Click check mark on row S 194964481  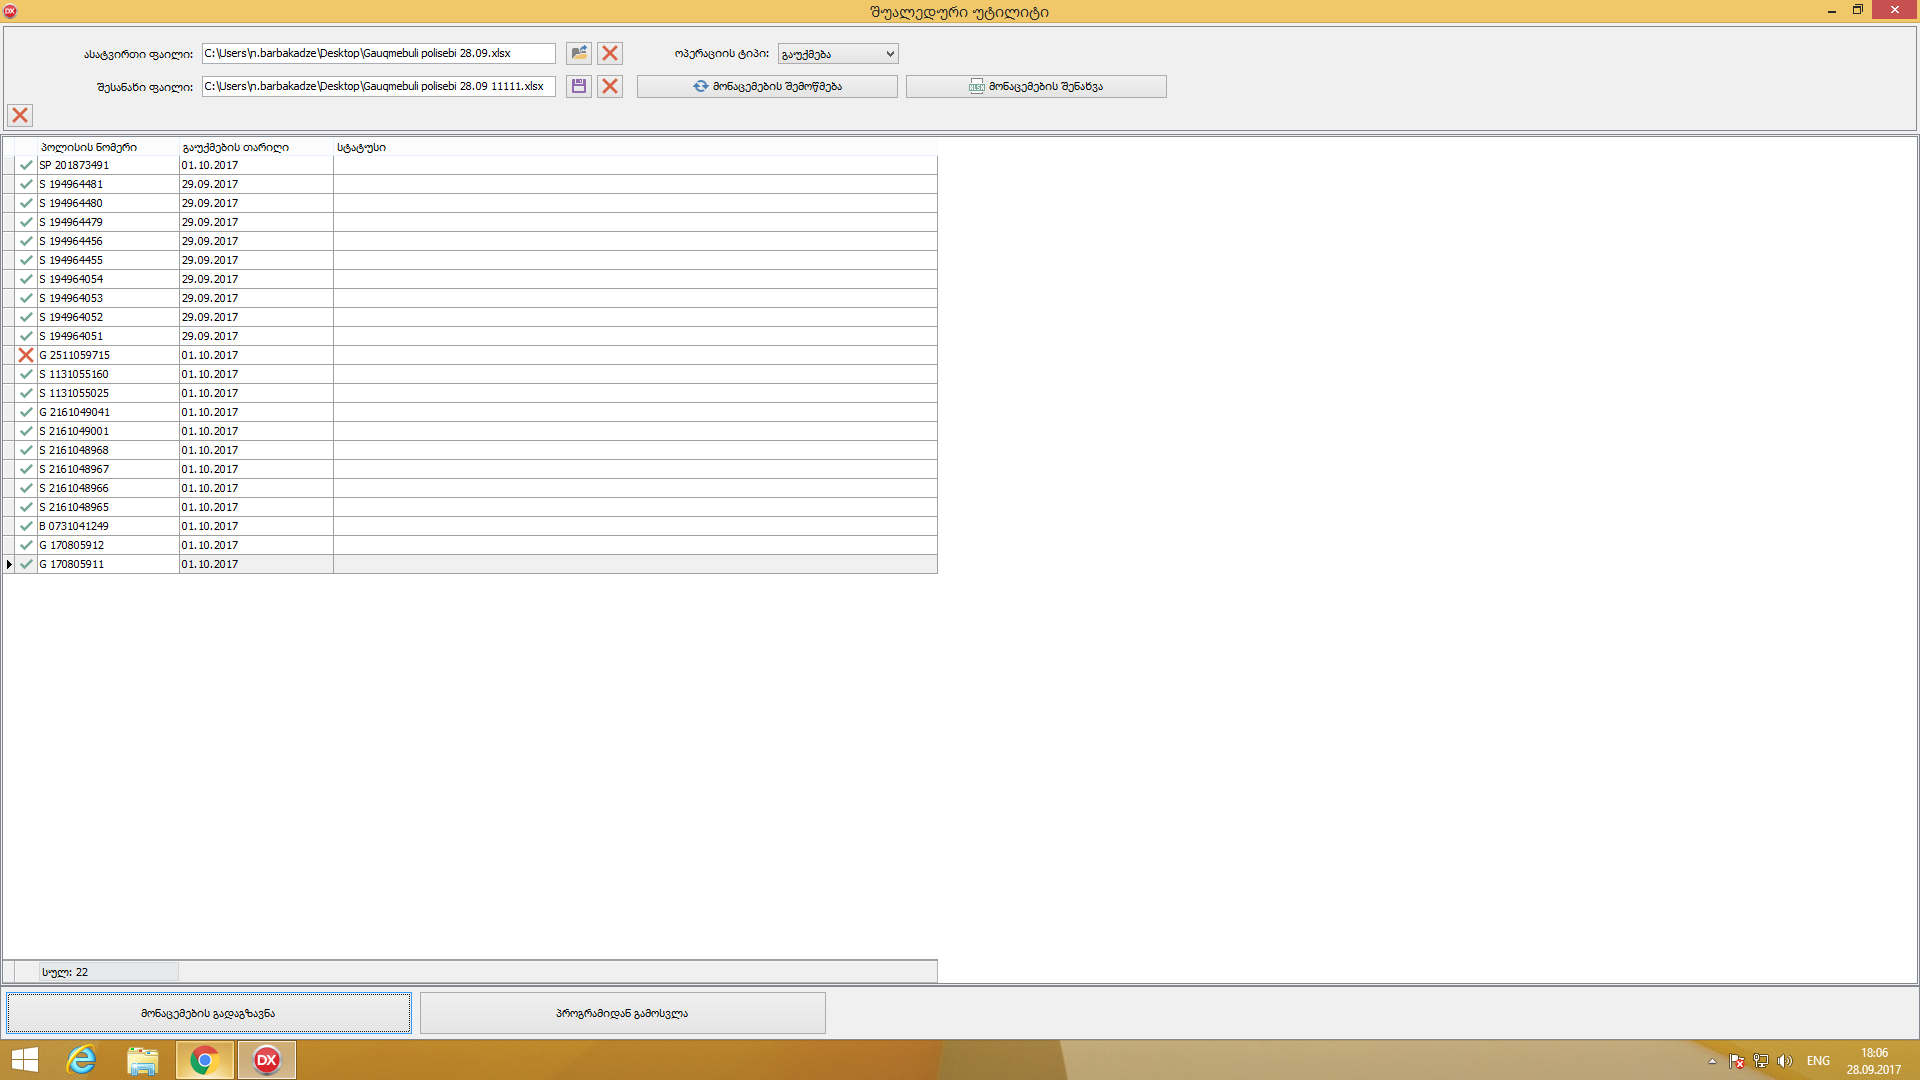point(26,184)
